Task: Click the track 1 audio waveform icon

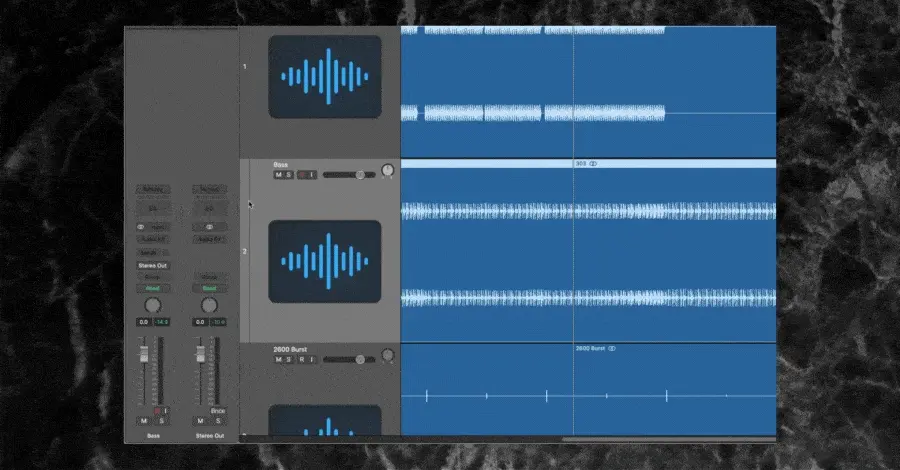Action: pyautogui.click(x=325, y=77)
